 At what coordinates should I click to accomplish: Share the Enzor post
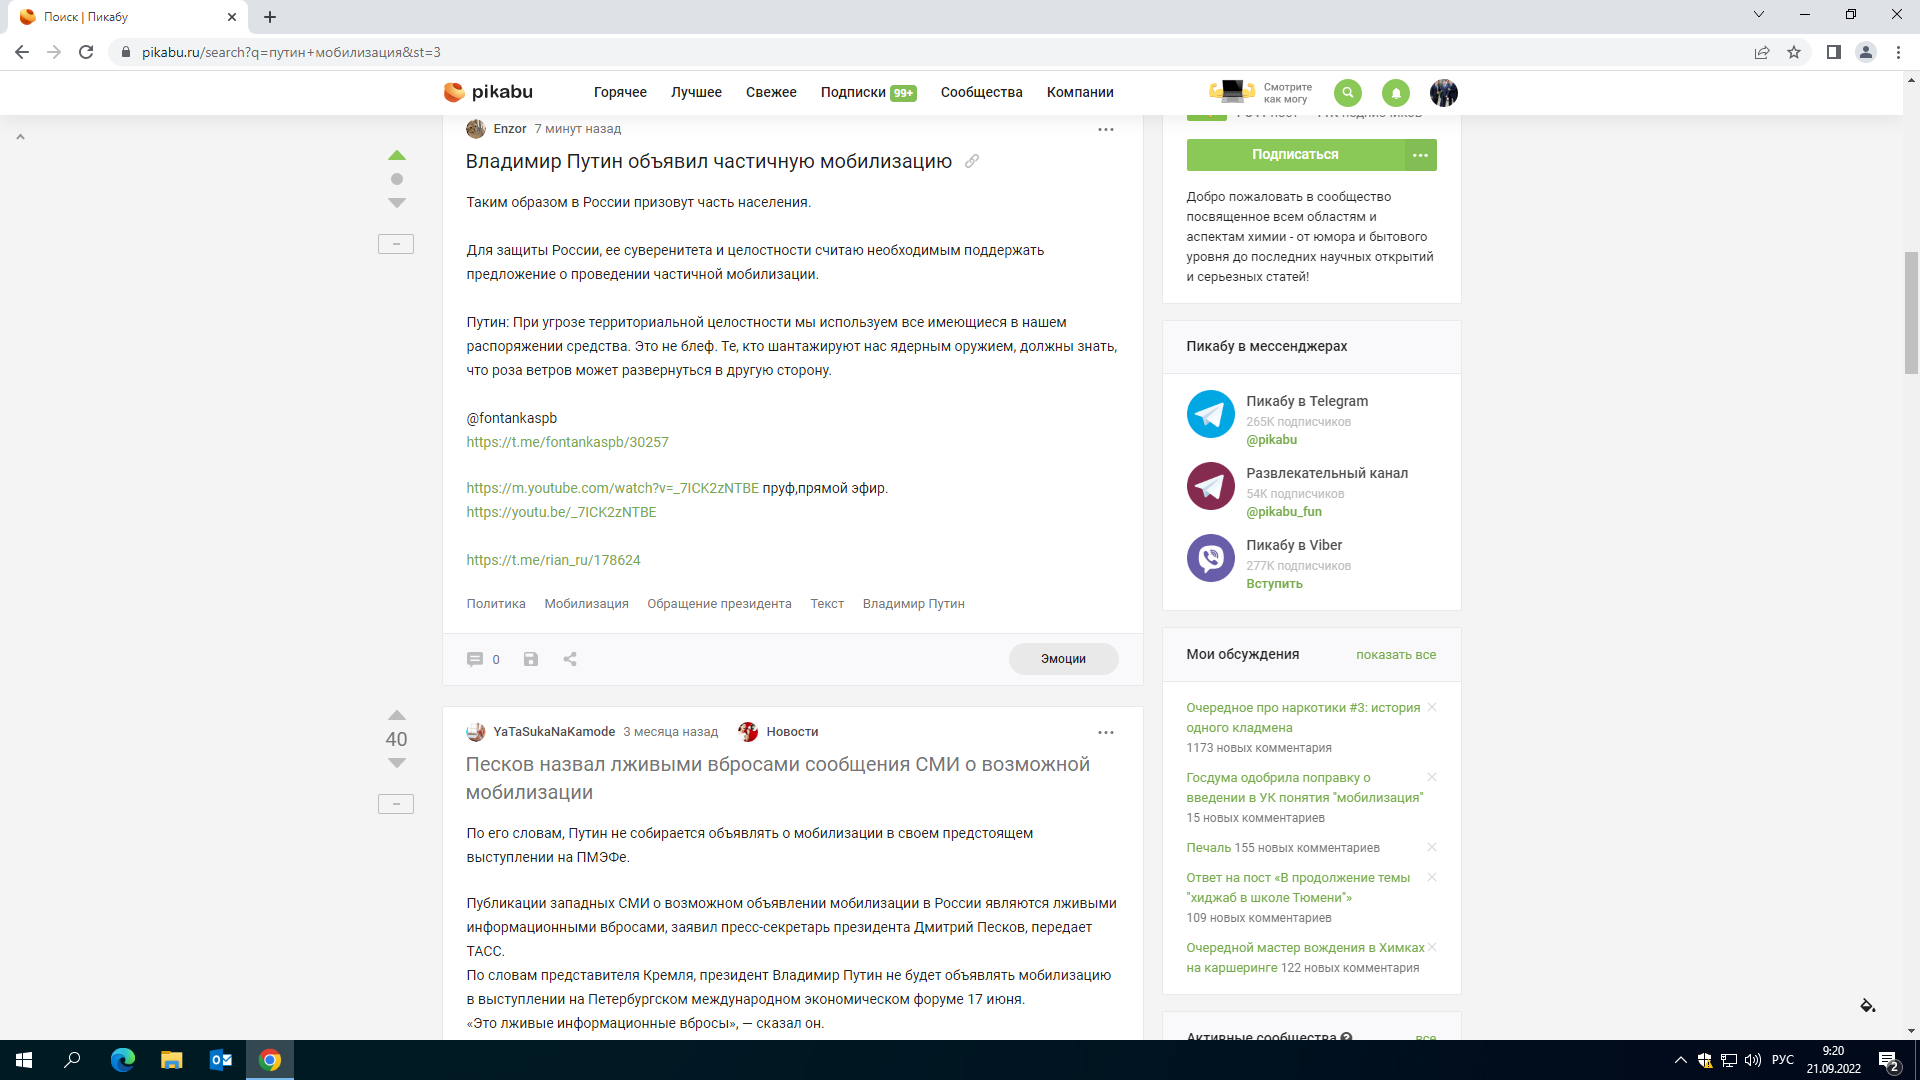coord(570,659)
